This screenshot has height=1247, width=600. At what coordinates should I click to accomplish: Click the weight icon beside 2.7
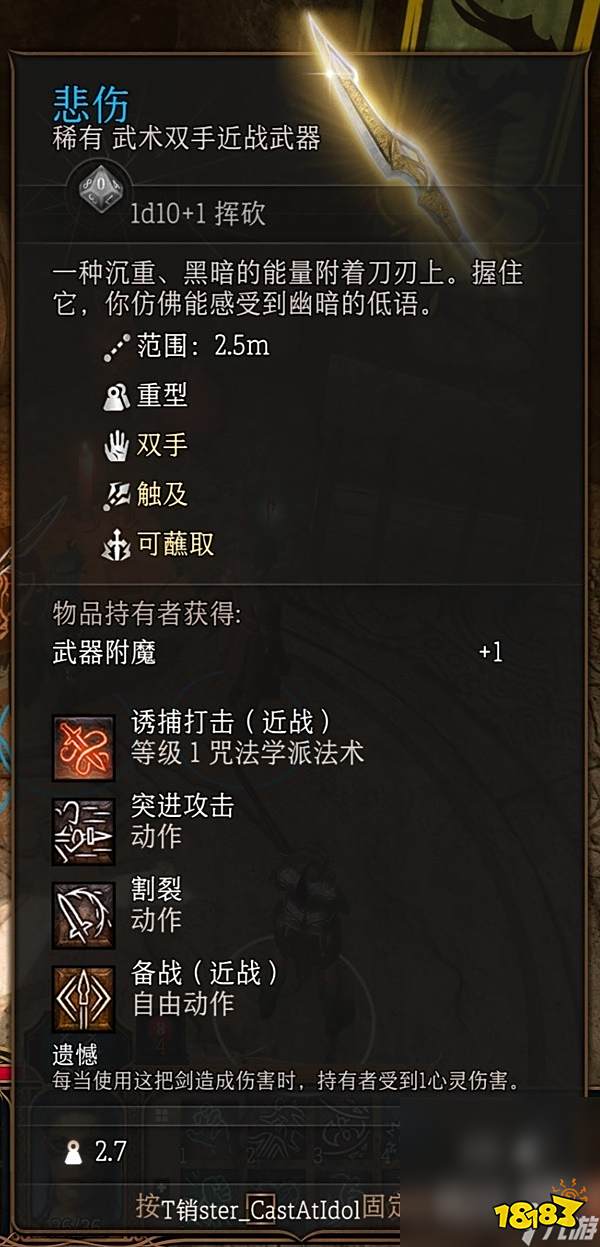point(73,1152)
